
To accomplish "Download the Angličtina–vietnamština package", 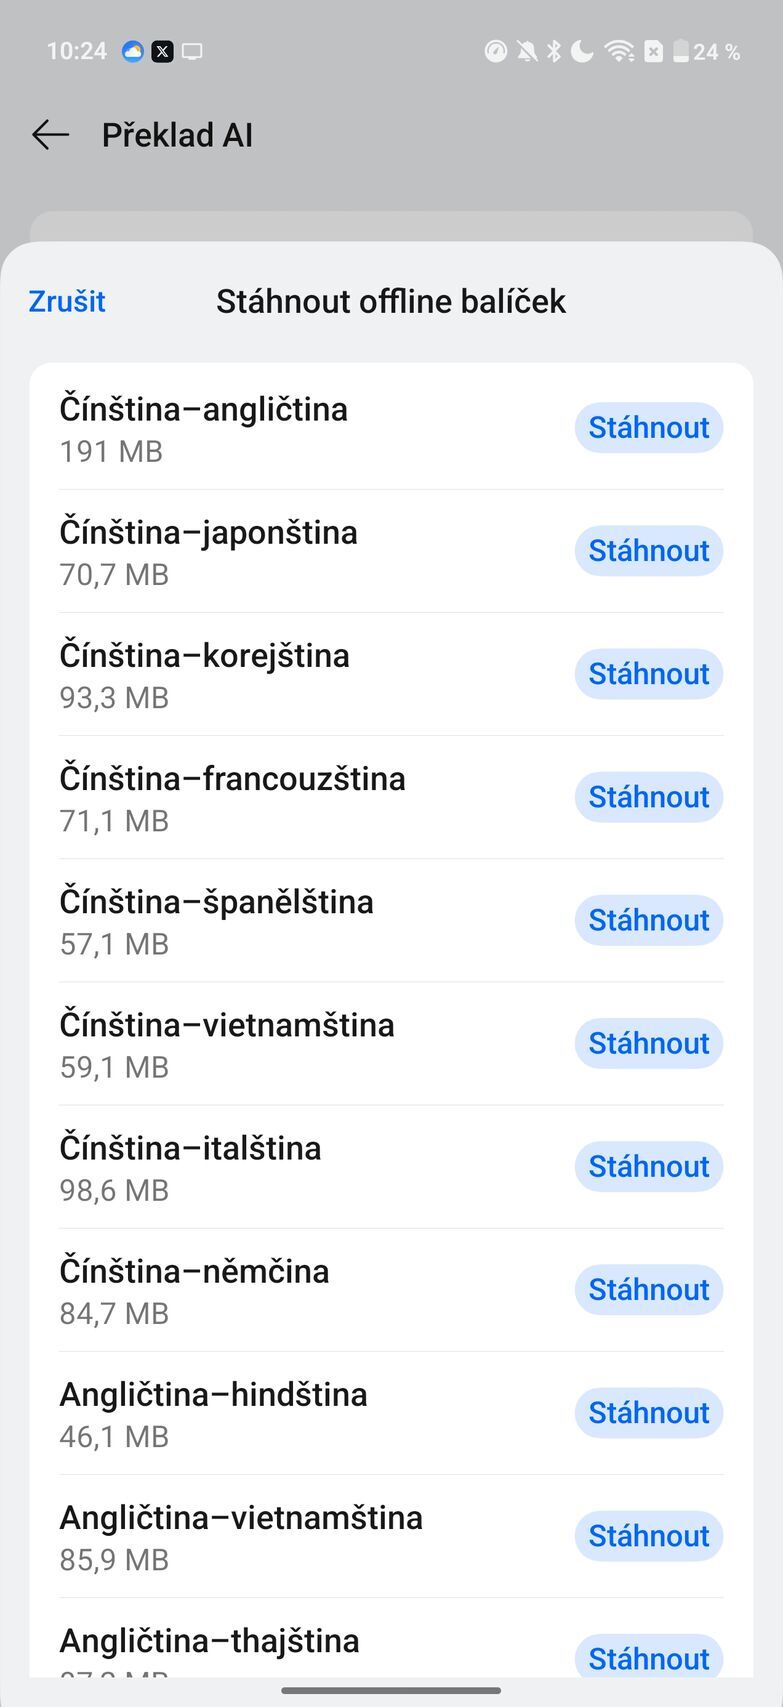I will coord(648,1535).
